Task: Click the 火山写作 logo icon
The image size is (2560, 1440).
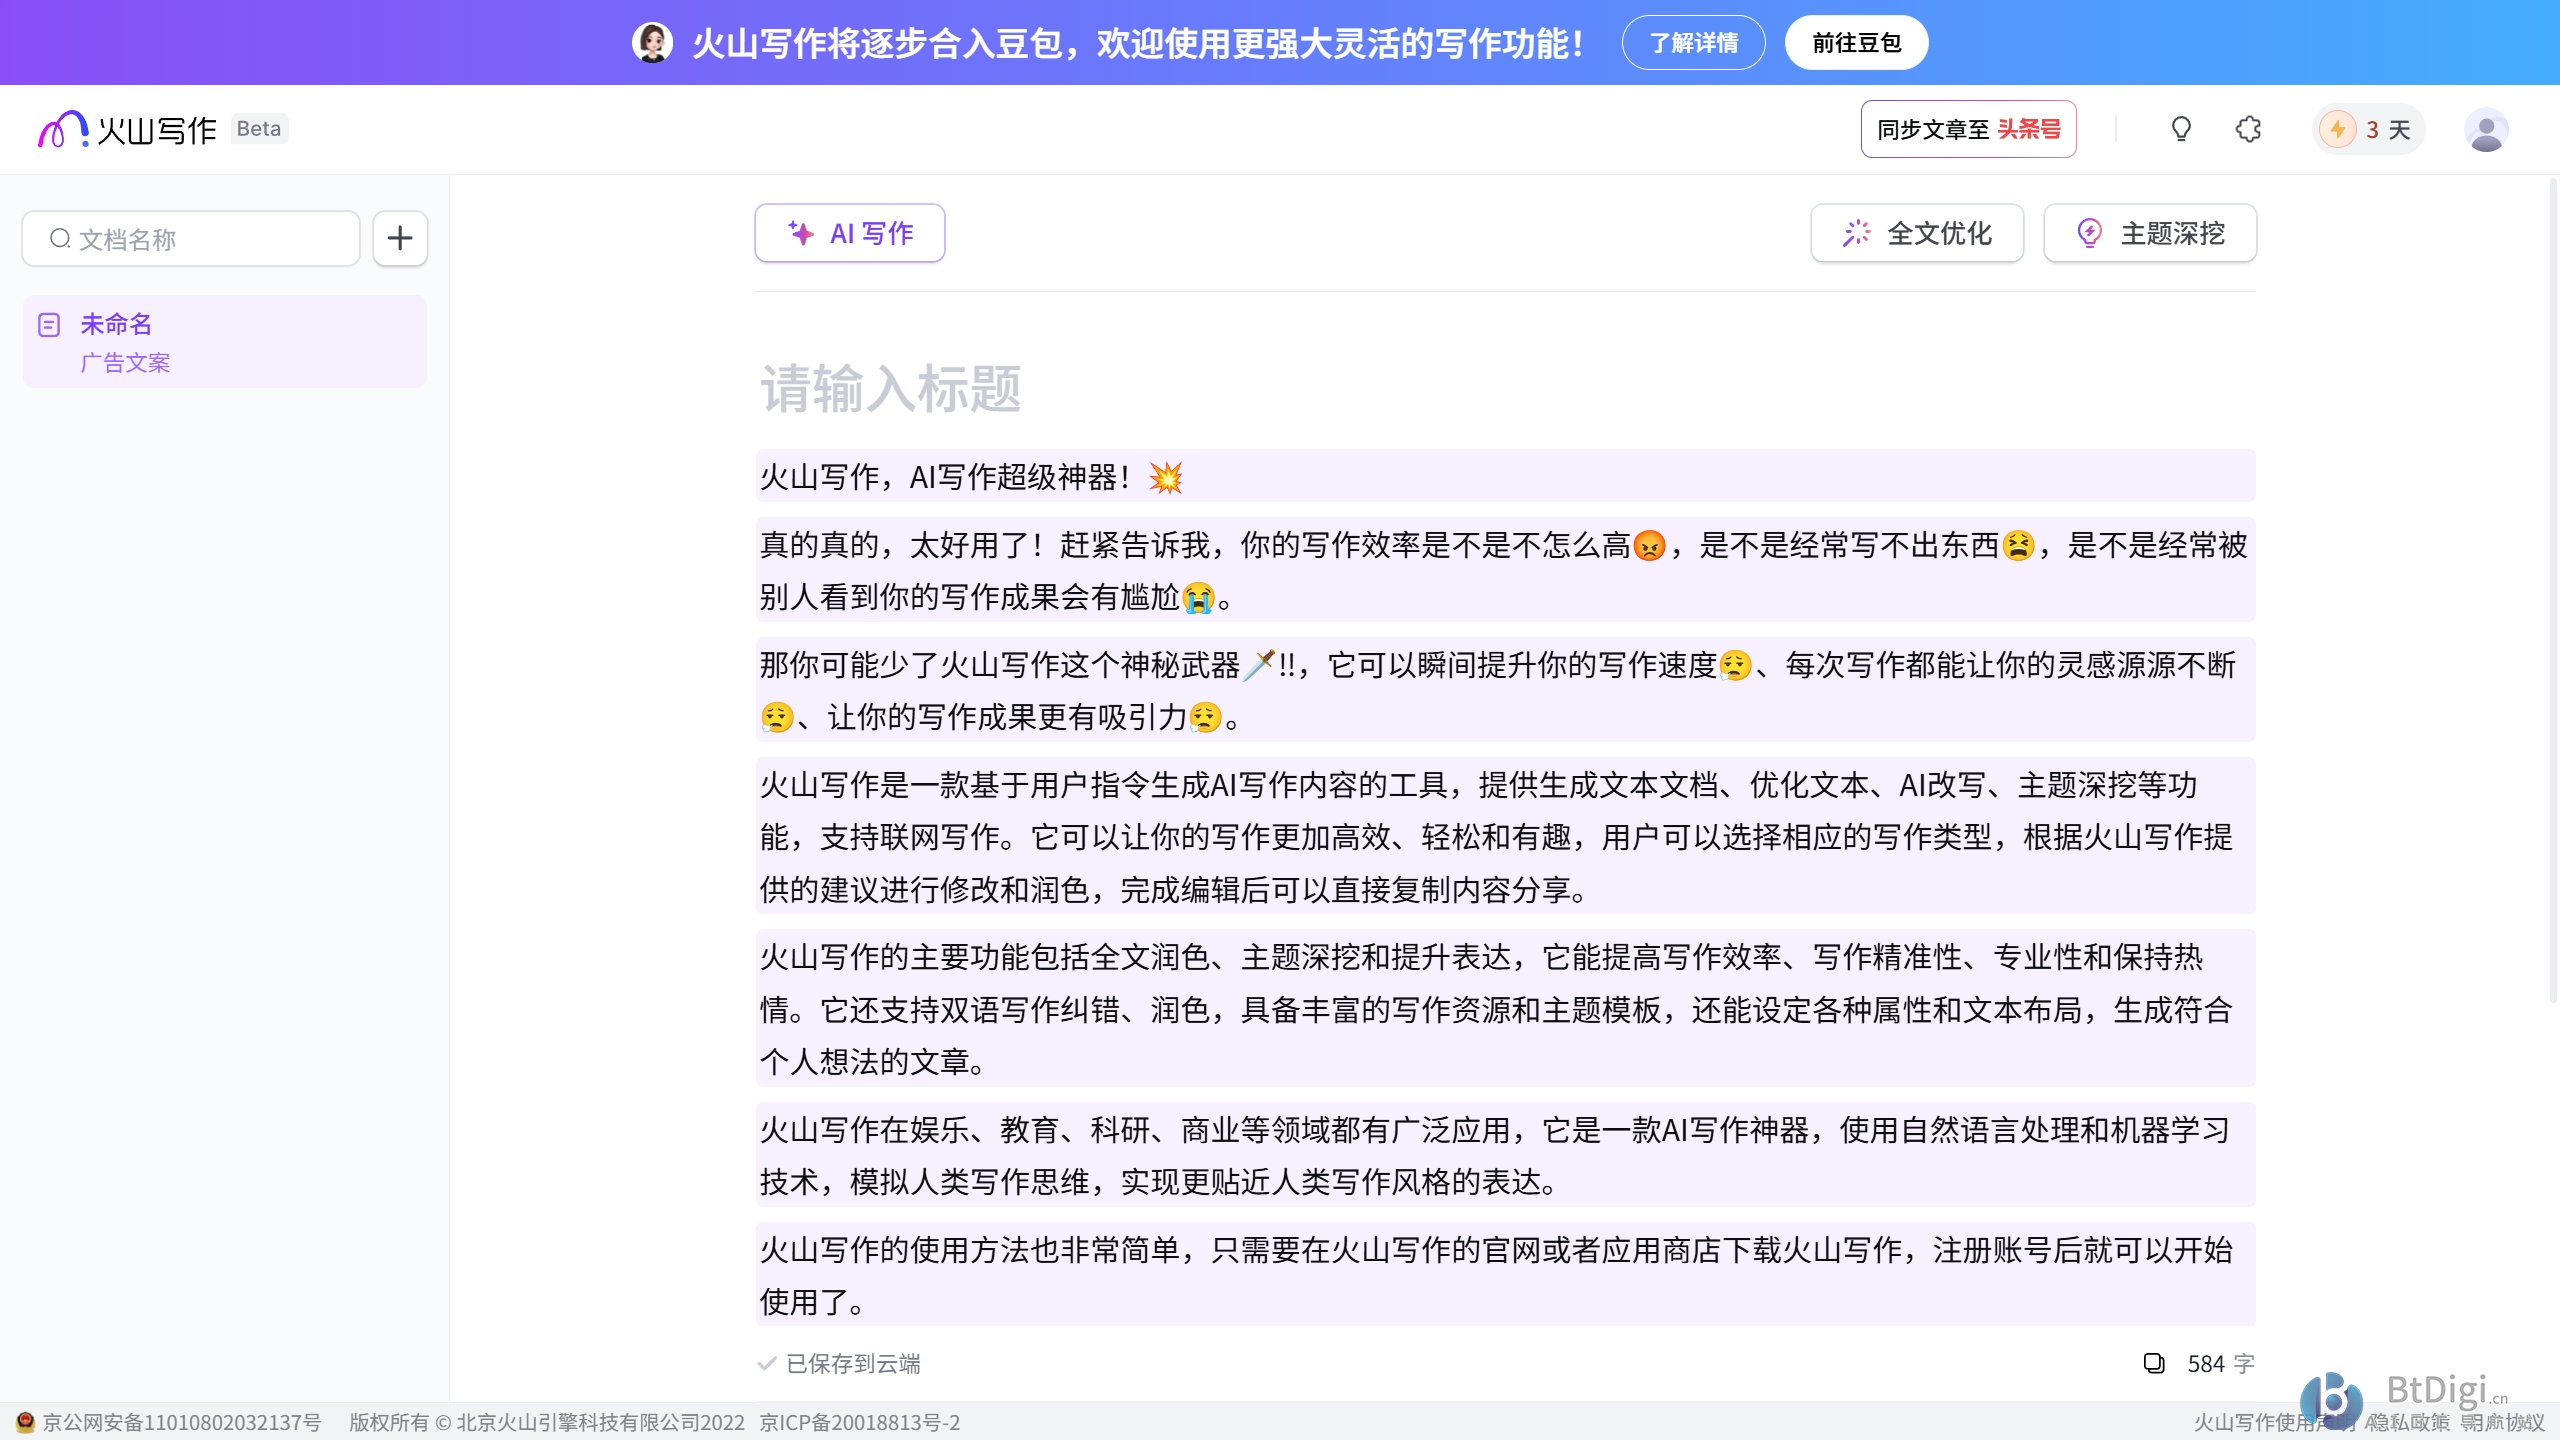Action: tap(63, 129)
